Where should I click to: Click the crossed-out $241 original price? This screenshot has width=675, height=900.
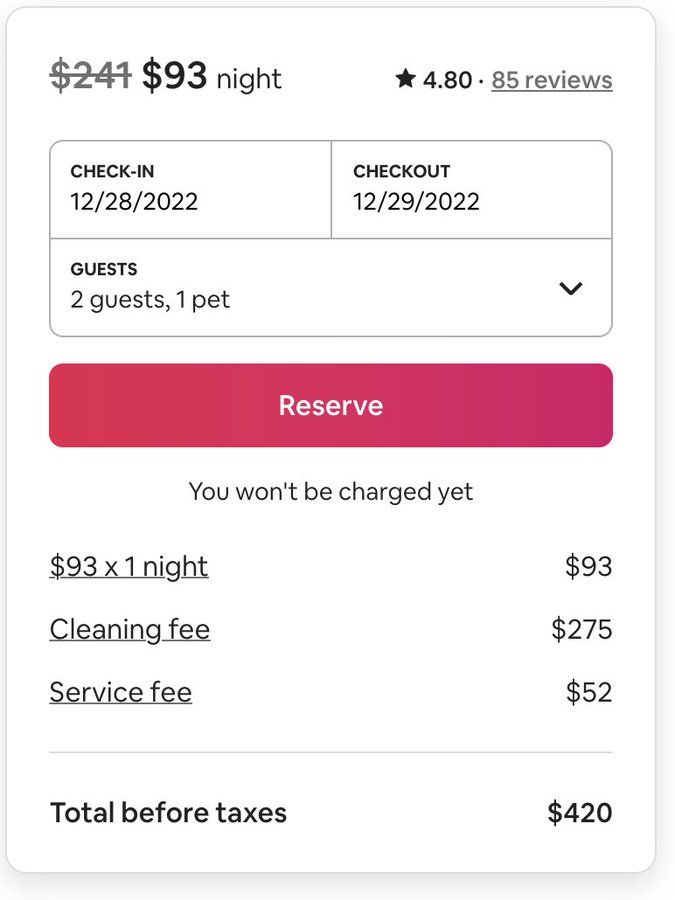click(x=90, y=76)
